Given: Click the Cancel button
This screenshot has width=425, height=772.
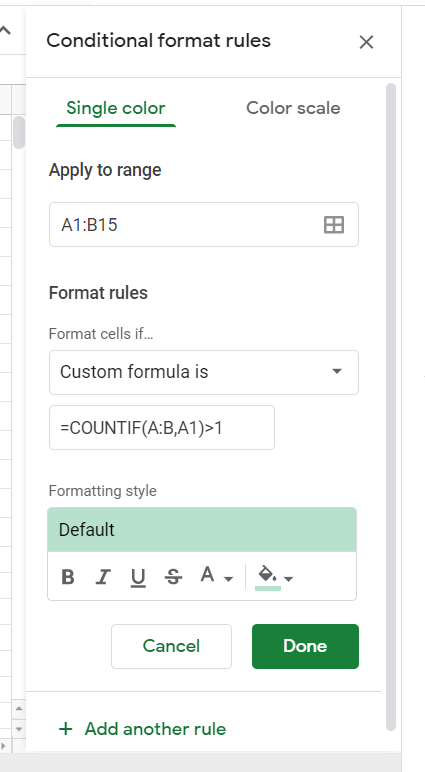Looking at the screenshot, I should (x=171, y=646).
